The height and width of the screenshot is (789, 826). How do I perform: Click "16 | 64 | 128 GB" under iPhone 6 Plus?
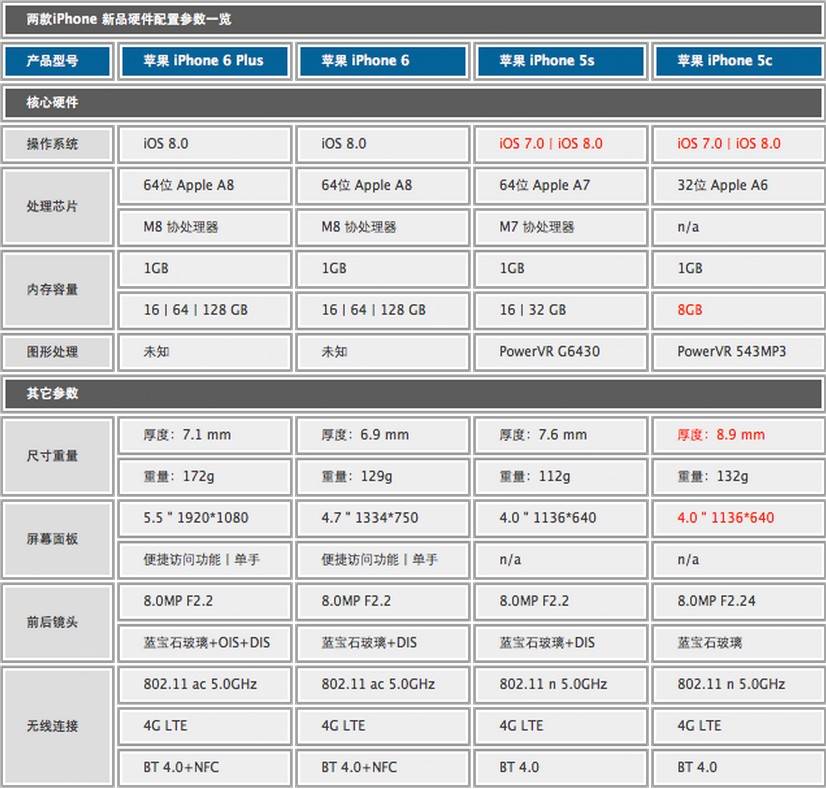coord(195,310)
